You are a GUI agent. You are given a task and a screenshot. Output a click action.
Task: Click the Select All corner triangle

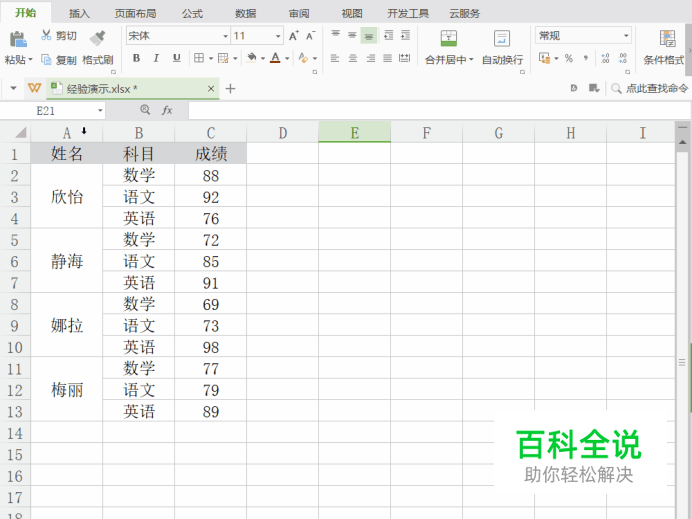click(20, 132)
